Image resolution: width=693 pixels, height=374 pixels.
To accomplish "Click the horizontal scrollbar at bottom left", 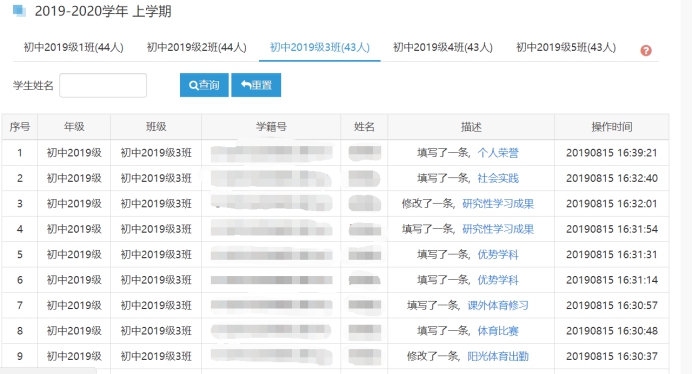I will click(x=48, y=370).
